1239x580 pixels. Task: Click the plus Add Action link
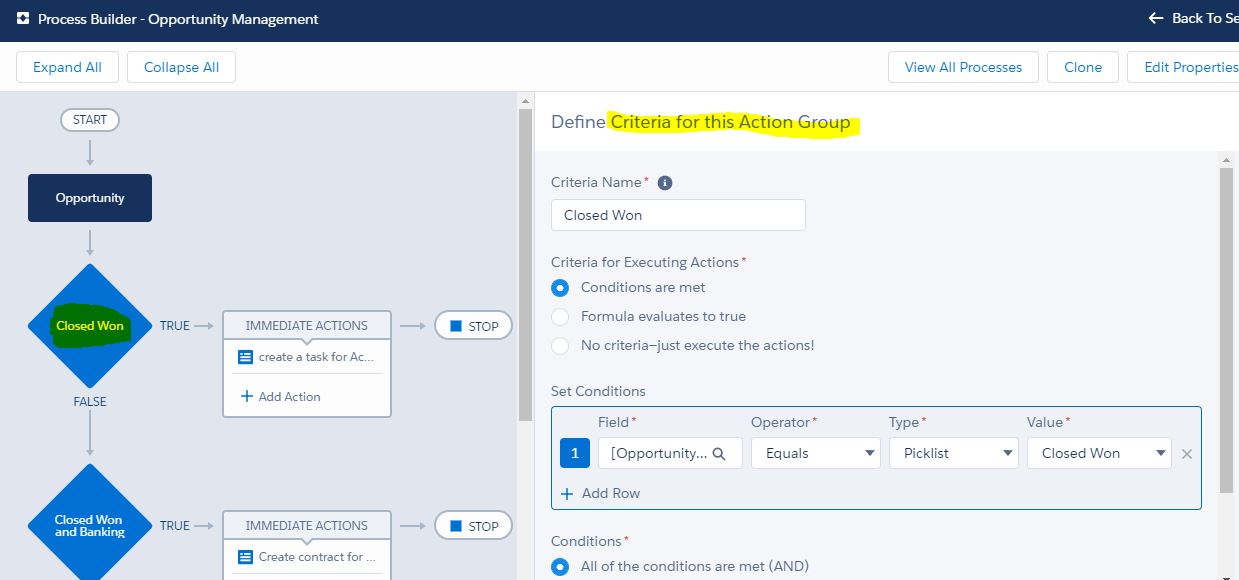tap(281, 396)
